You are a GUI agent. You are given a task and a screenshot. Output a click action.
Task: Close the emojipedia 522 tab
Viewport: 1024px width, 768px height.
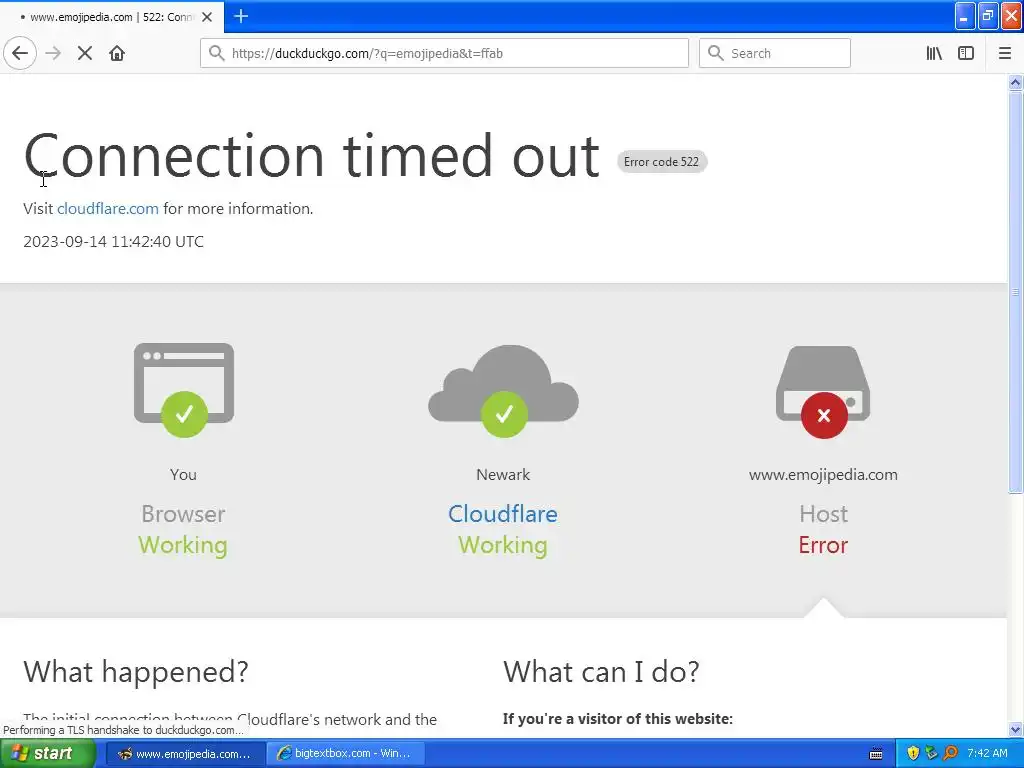coord(207,17)
